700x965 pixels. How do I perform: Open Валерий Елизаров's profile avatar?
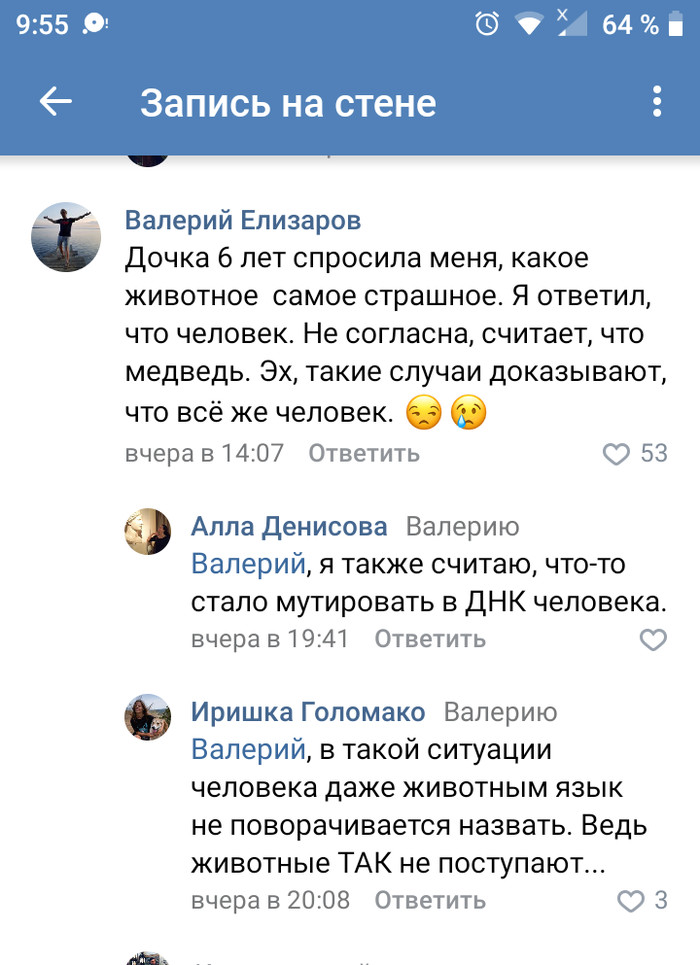pos(67,237)
